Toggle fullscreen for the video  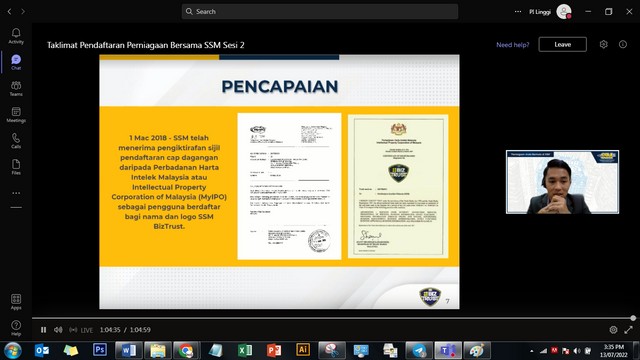point(628,330)
